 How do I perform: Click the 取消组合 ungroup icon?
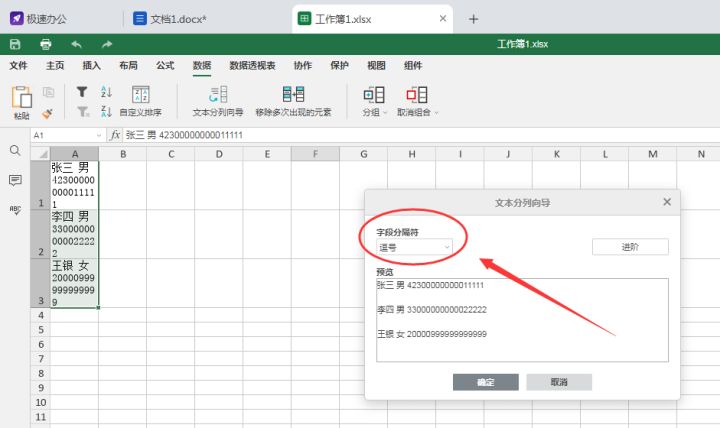point(416,95)
